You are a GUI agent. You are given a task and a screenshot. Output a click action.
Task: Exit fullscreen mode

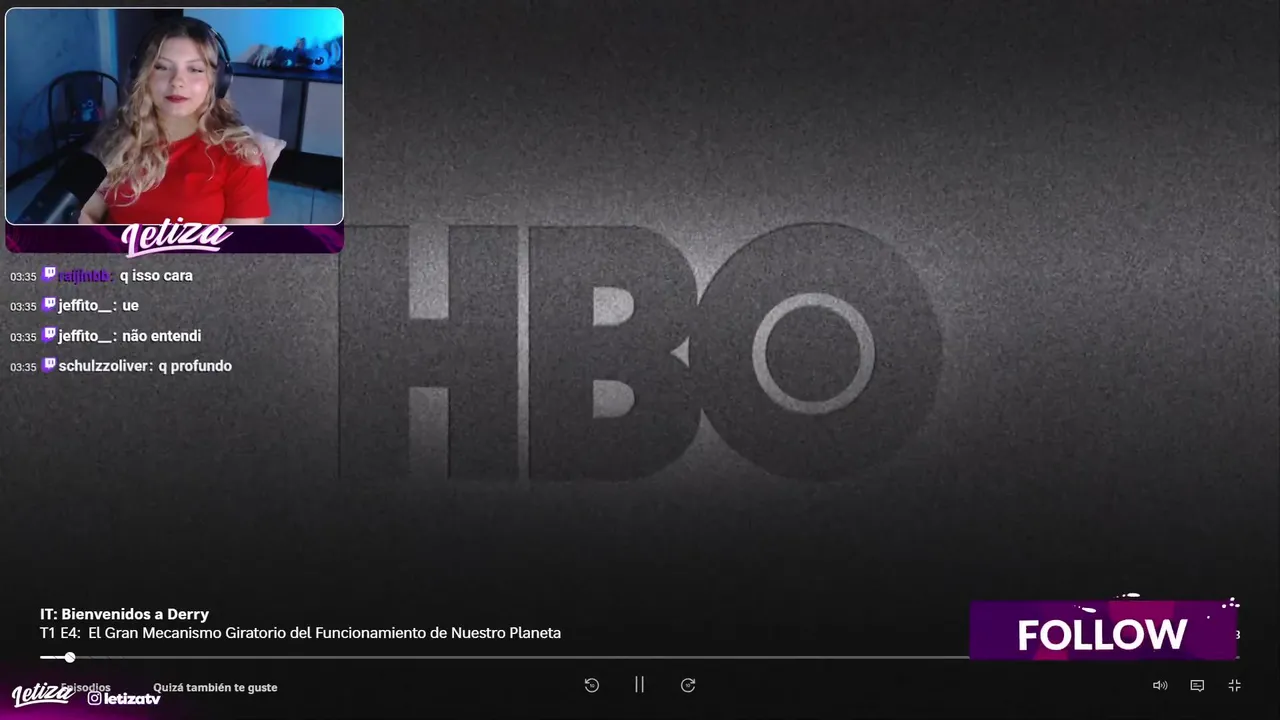tap(1234, 685)
